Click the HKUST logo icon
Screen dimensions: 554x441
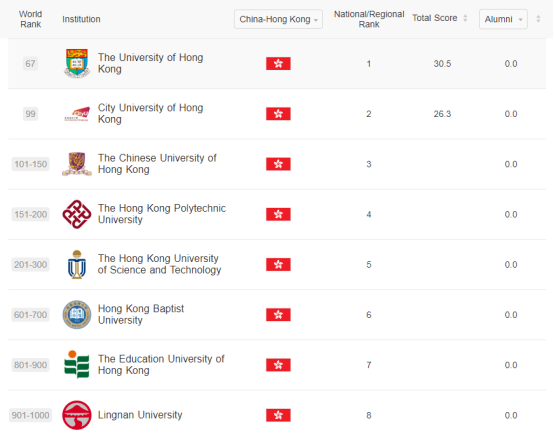[x=77, y=265]
